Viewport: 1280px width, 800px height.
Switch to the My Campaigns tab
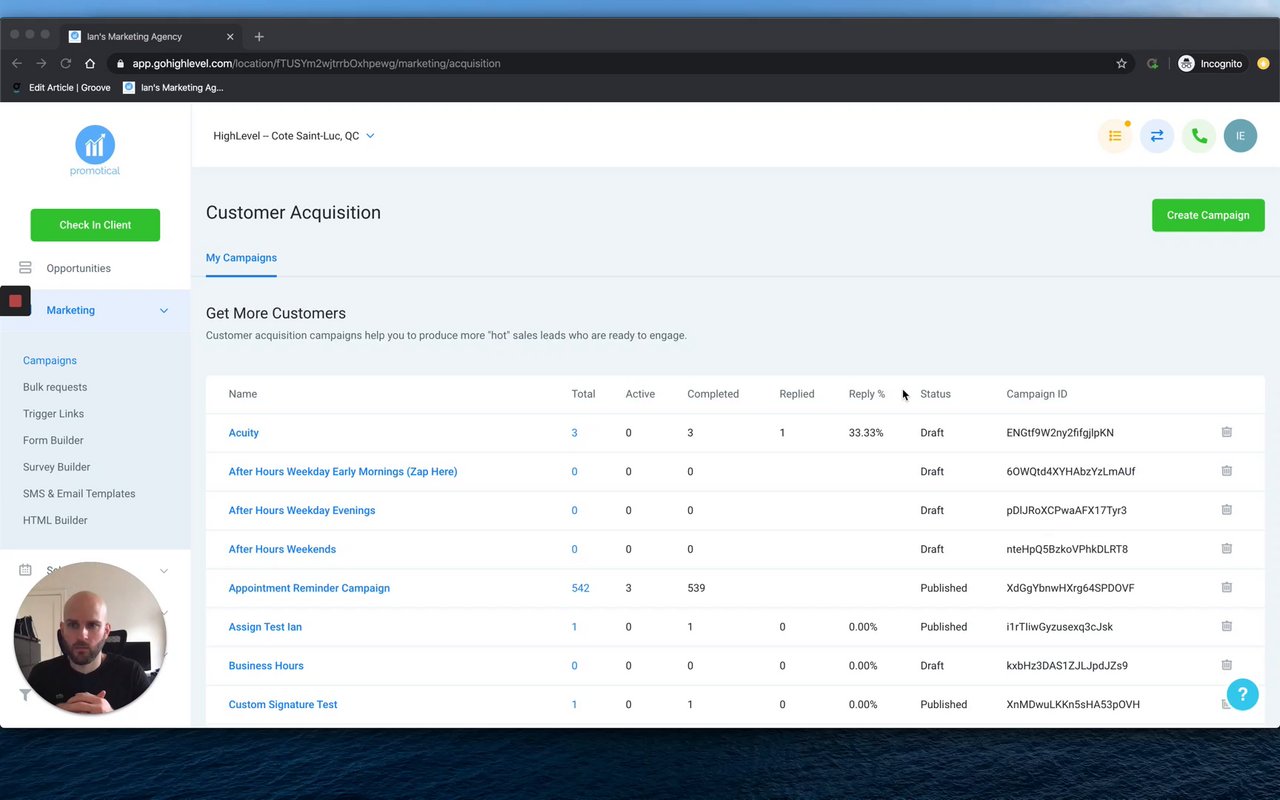[241, 258]
